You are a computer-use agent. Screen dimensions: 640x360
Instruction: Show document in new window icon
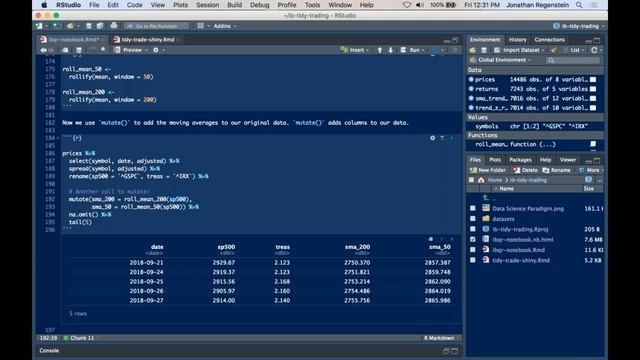tap(65, 50)
